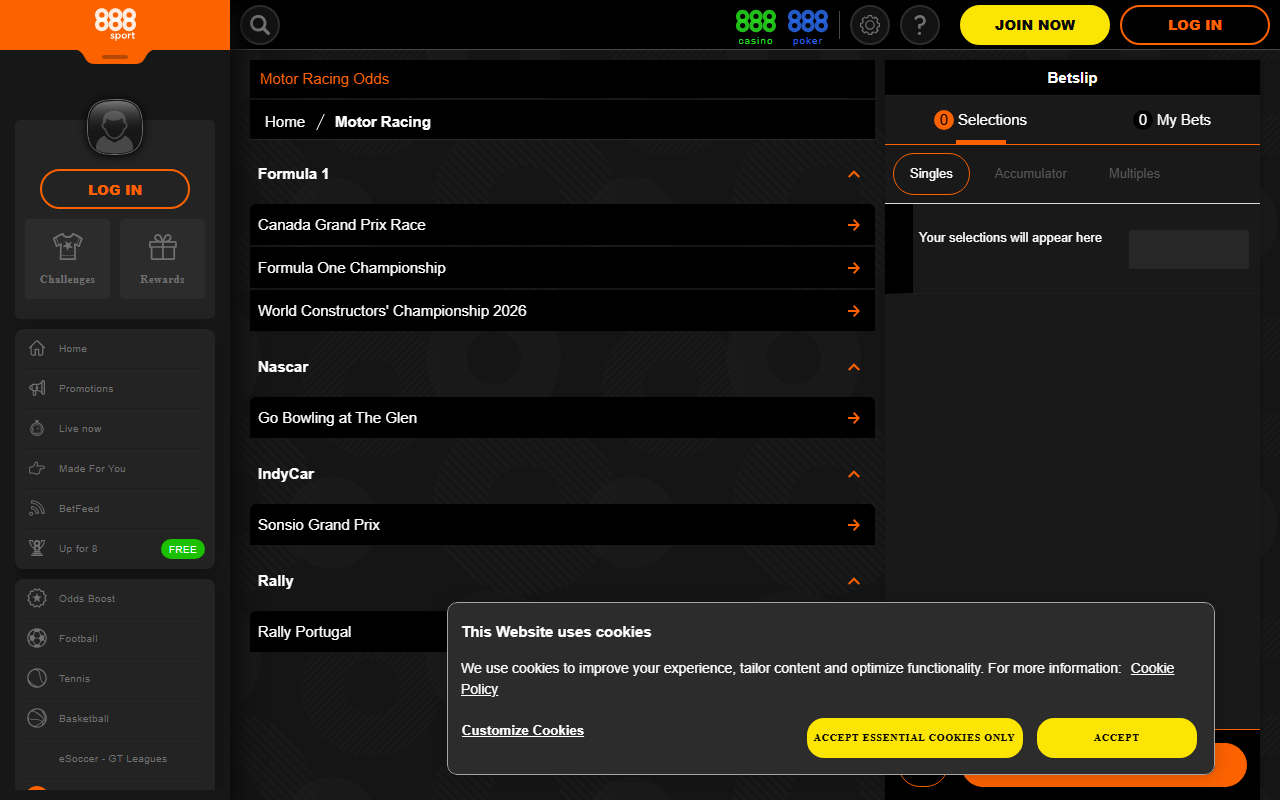Image resolution: width=1280 pixels, height=800 pixels.
Task: Collapse the IndyCar section
Action: (854, 474)
